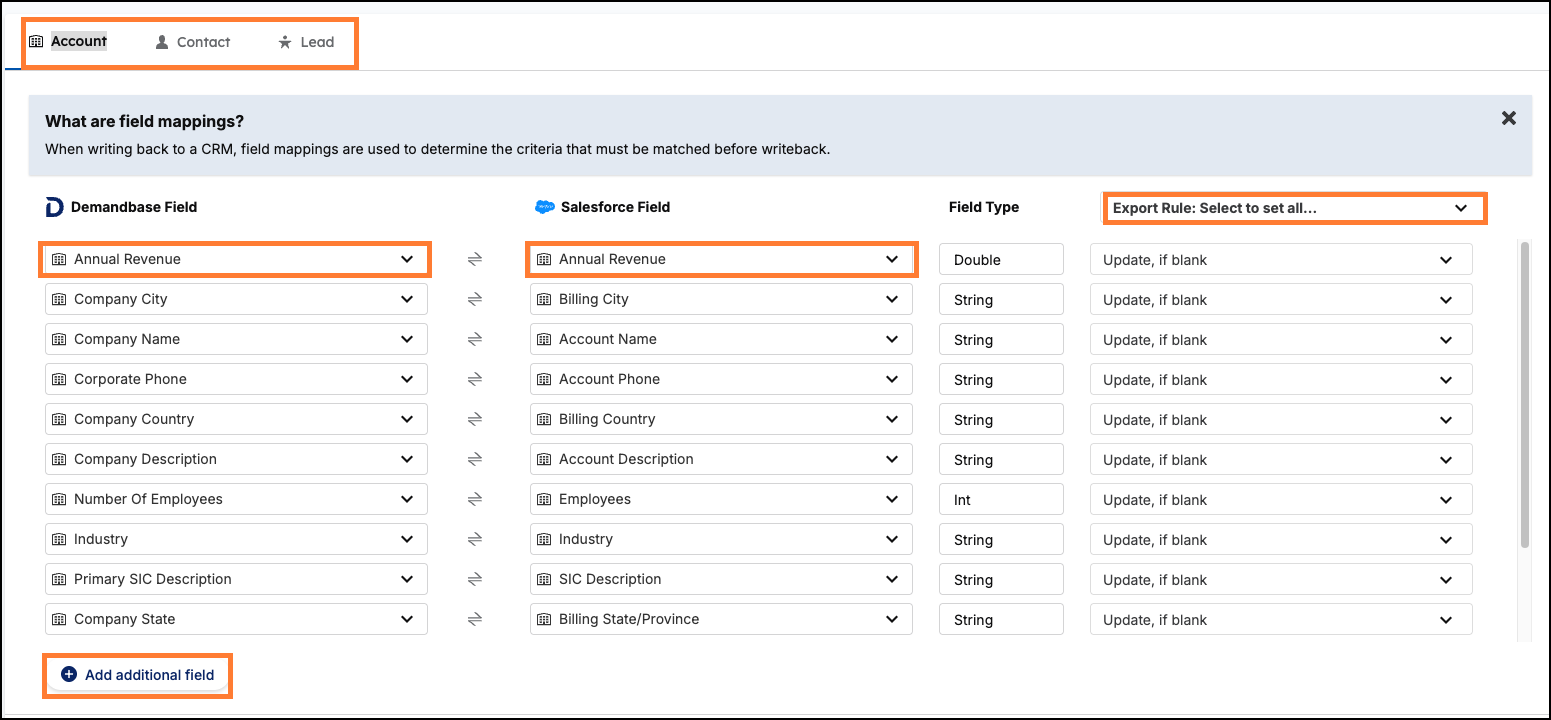Image resolution: width=1551 pixels, height=720 pixels.
Task: Click the Demandbase logo icon
Action: [x=54, y=207]
